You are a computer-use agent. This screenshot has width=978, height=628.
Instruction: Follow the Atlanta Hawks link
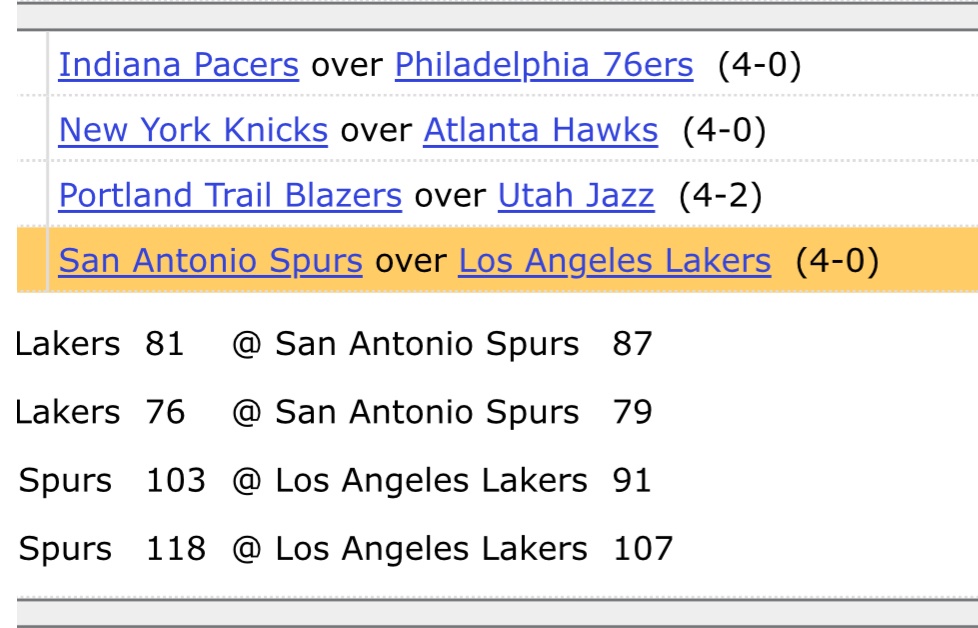(540, 130)
